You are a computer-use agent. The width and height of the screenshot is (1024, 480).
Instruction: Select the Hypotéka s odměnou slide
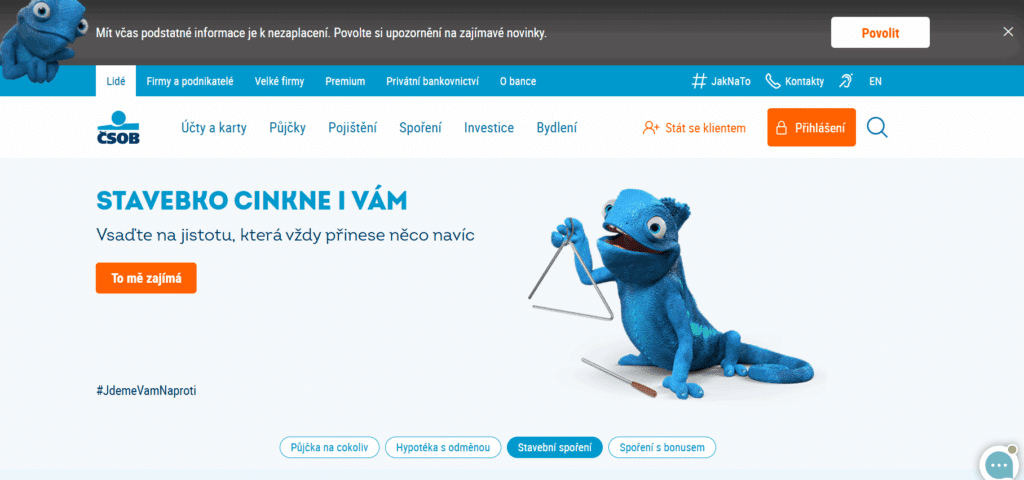pyautogui.click(x=443, y=447)
